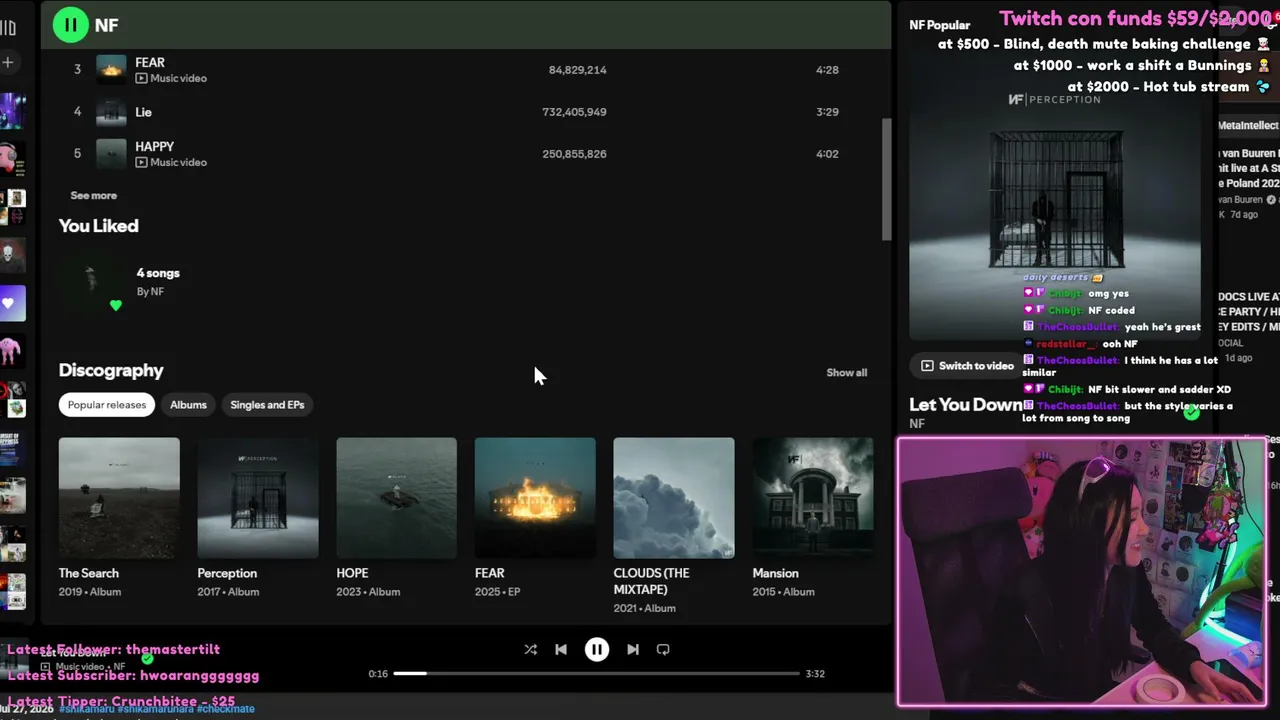The height and width of the screenshot is (720, 1280).
Task: Pause NF with the green header button
Action: click(x=70, y=25)
